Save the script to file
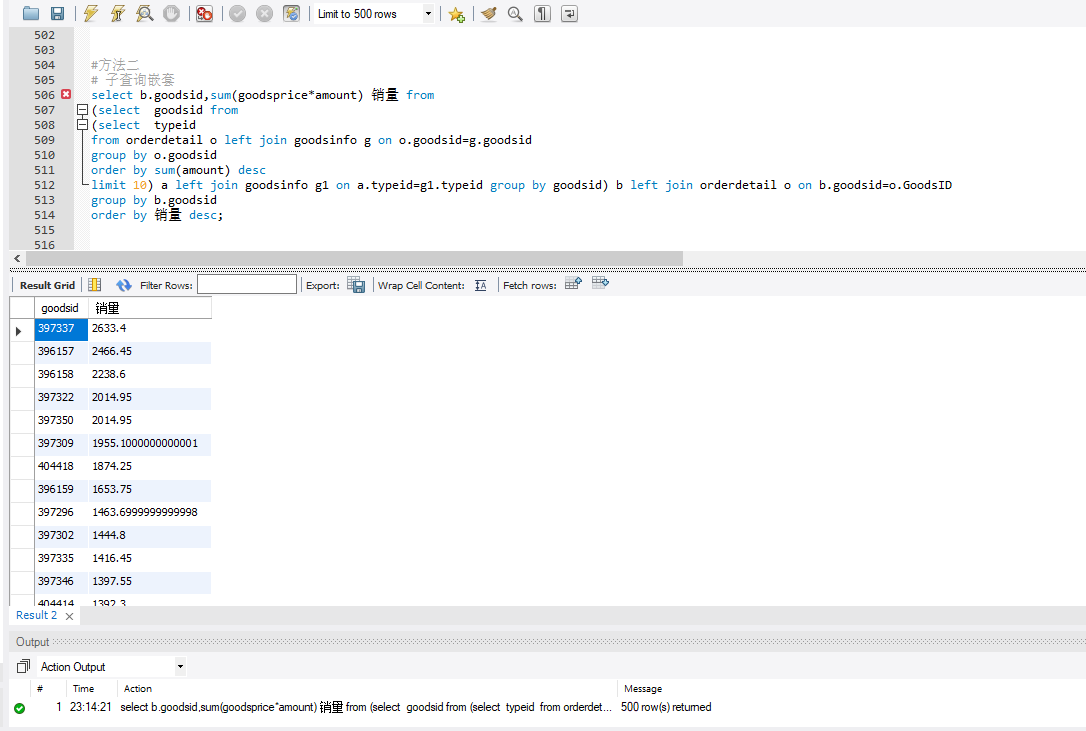1086x731 pixels. click(x=57, y=14)
